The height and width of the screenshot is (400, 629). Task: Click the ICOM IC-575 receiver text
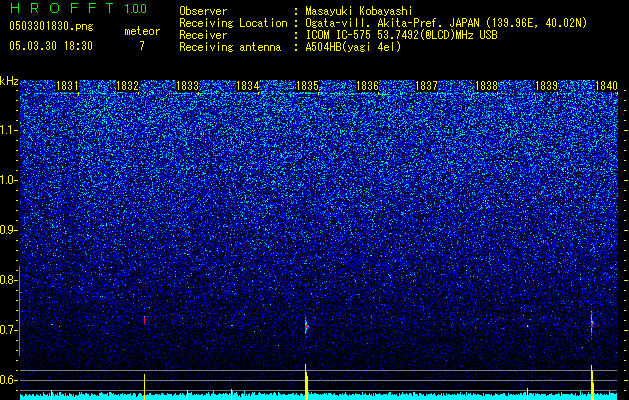point(401,35)
